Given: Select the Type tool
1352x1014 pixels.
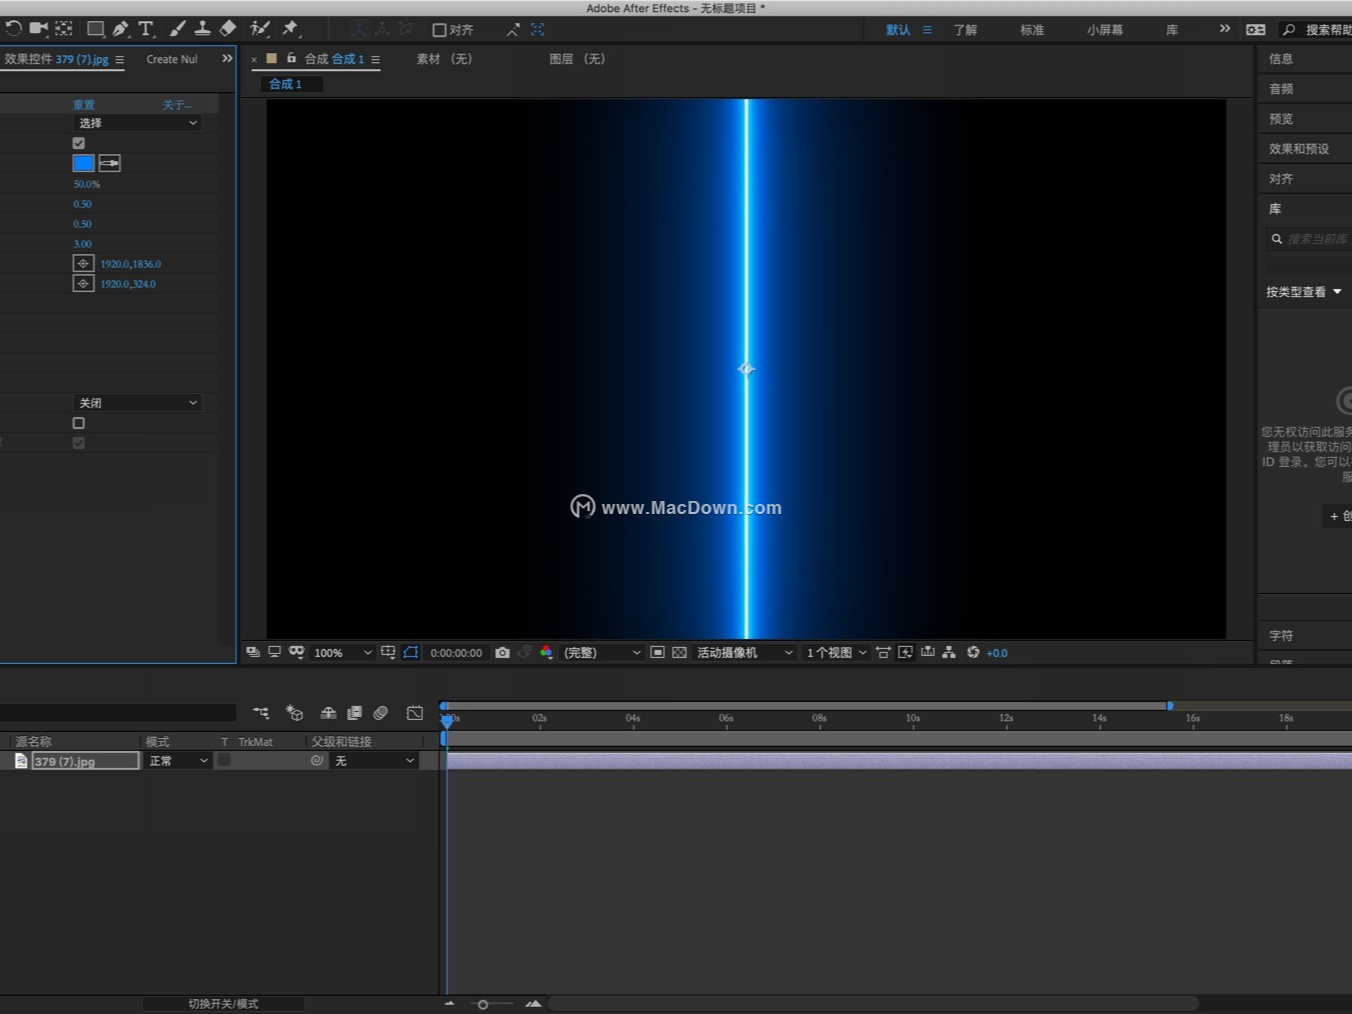Looking at the screenshot, I should pyautogui.click(x=146, y=29).
